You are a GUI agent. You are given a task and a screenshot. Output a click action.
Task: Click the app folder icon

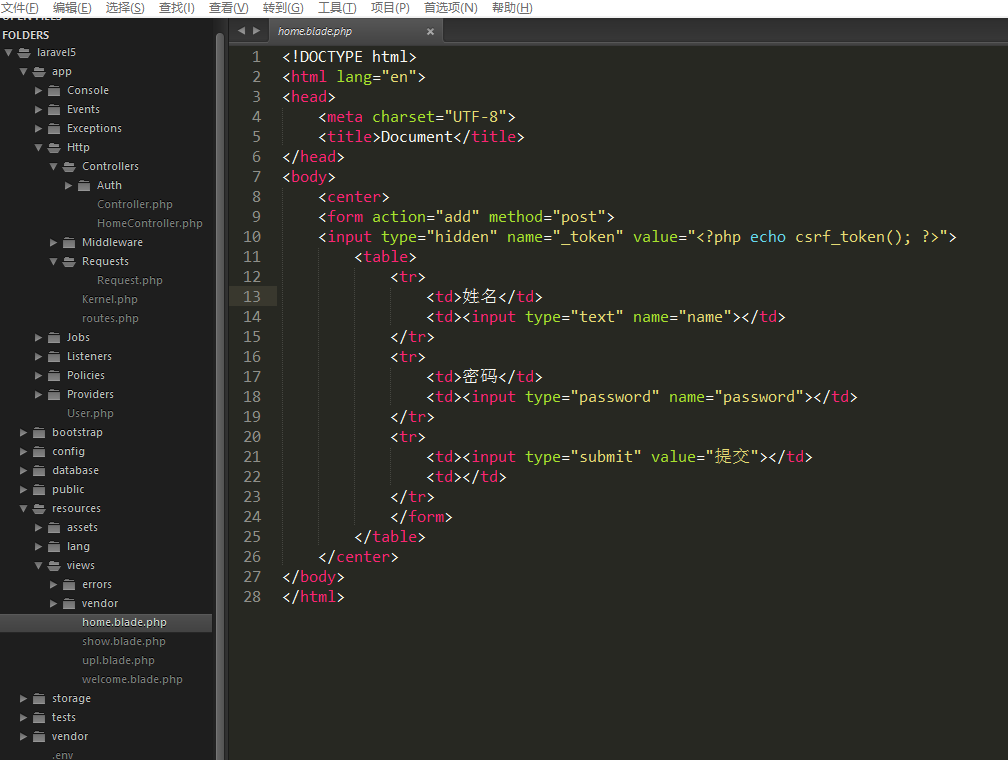pos(39,71)
